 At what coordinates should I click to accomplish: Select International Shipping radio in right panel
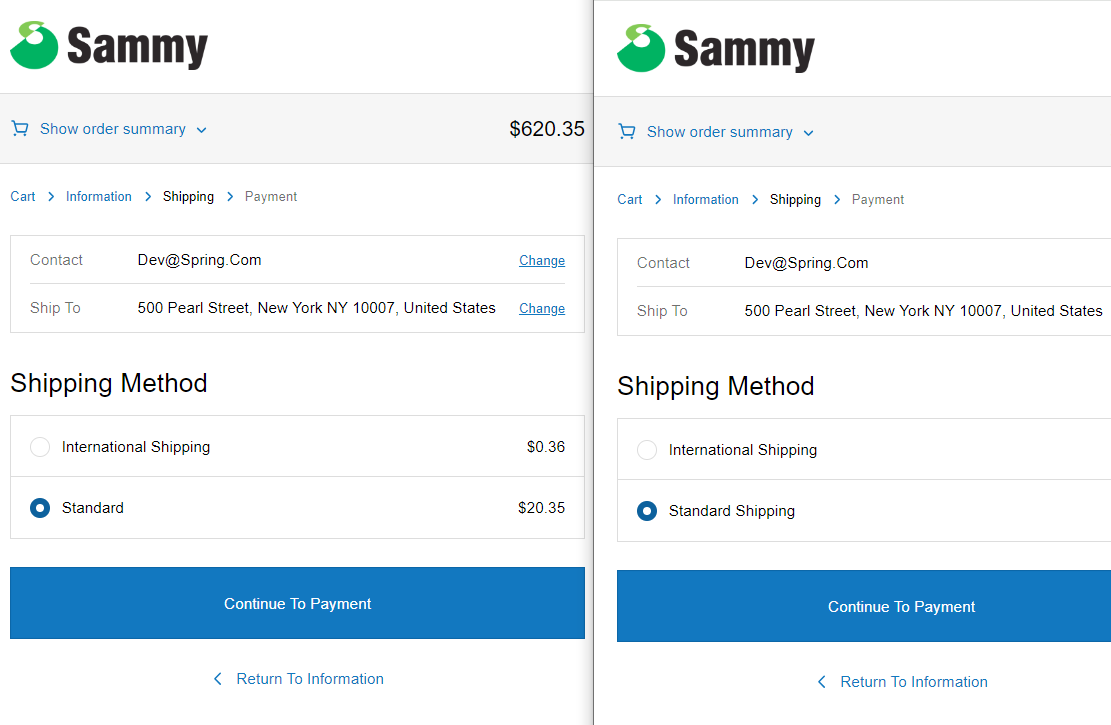coord(647,450)
